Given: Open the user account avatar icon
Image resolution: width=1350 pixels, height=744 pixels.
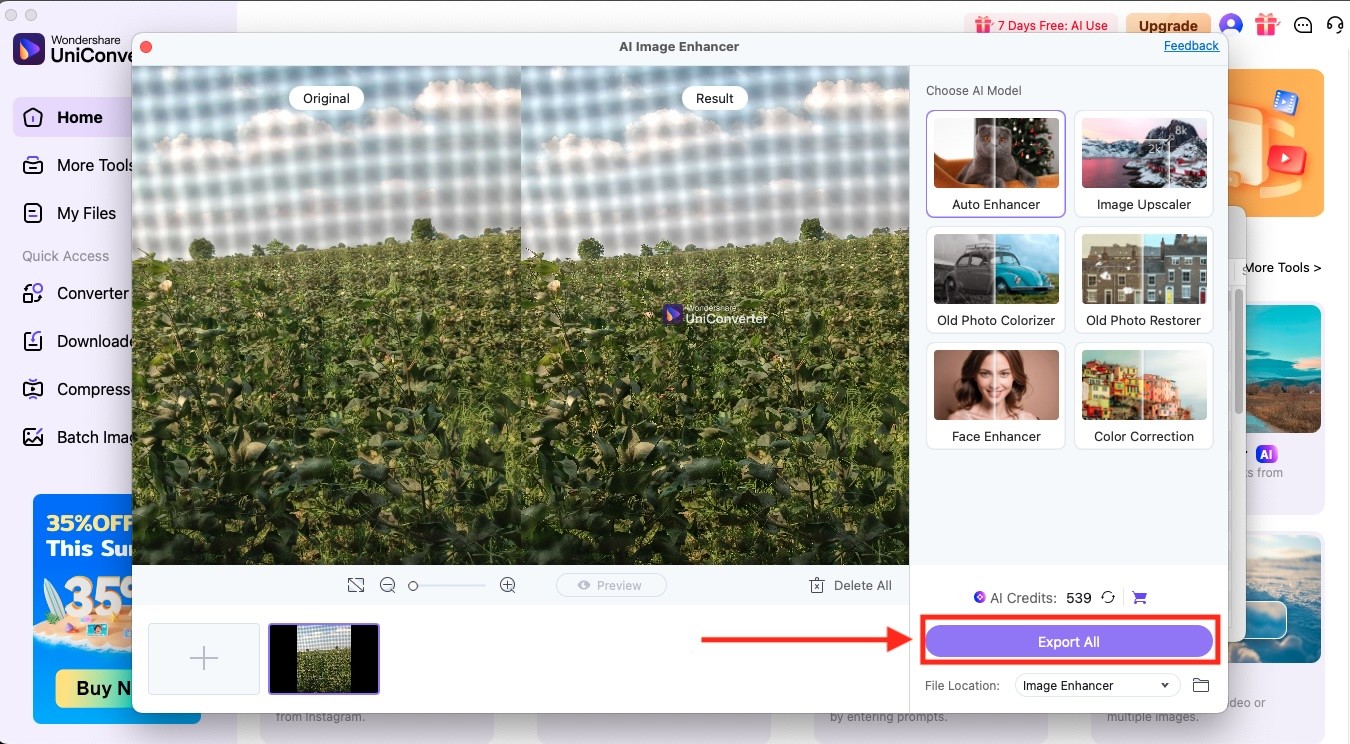Looking at the screenshot, I should 1231,25.
